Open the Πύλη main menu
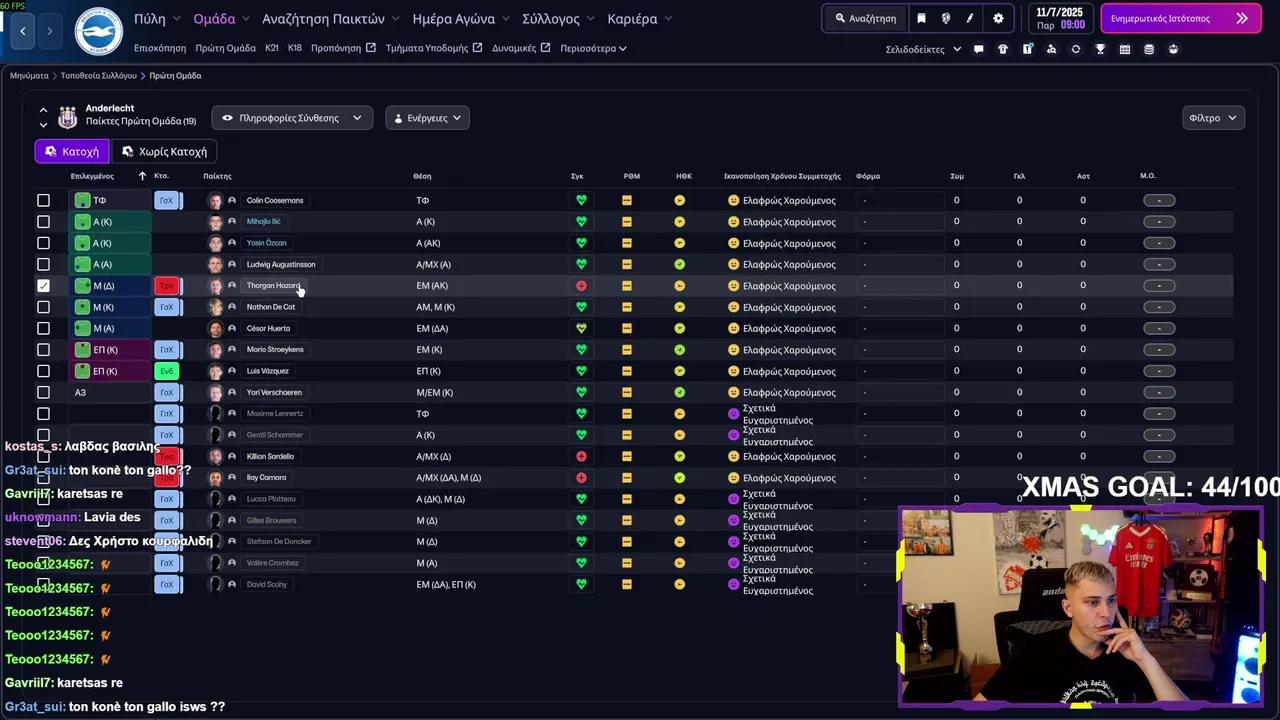The height and width of the screenshot is (720, 1280). coord(157,19)
